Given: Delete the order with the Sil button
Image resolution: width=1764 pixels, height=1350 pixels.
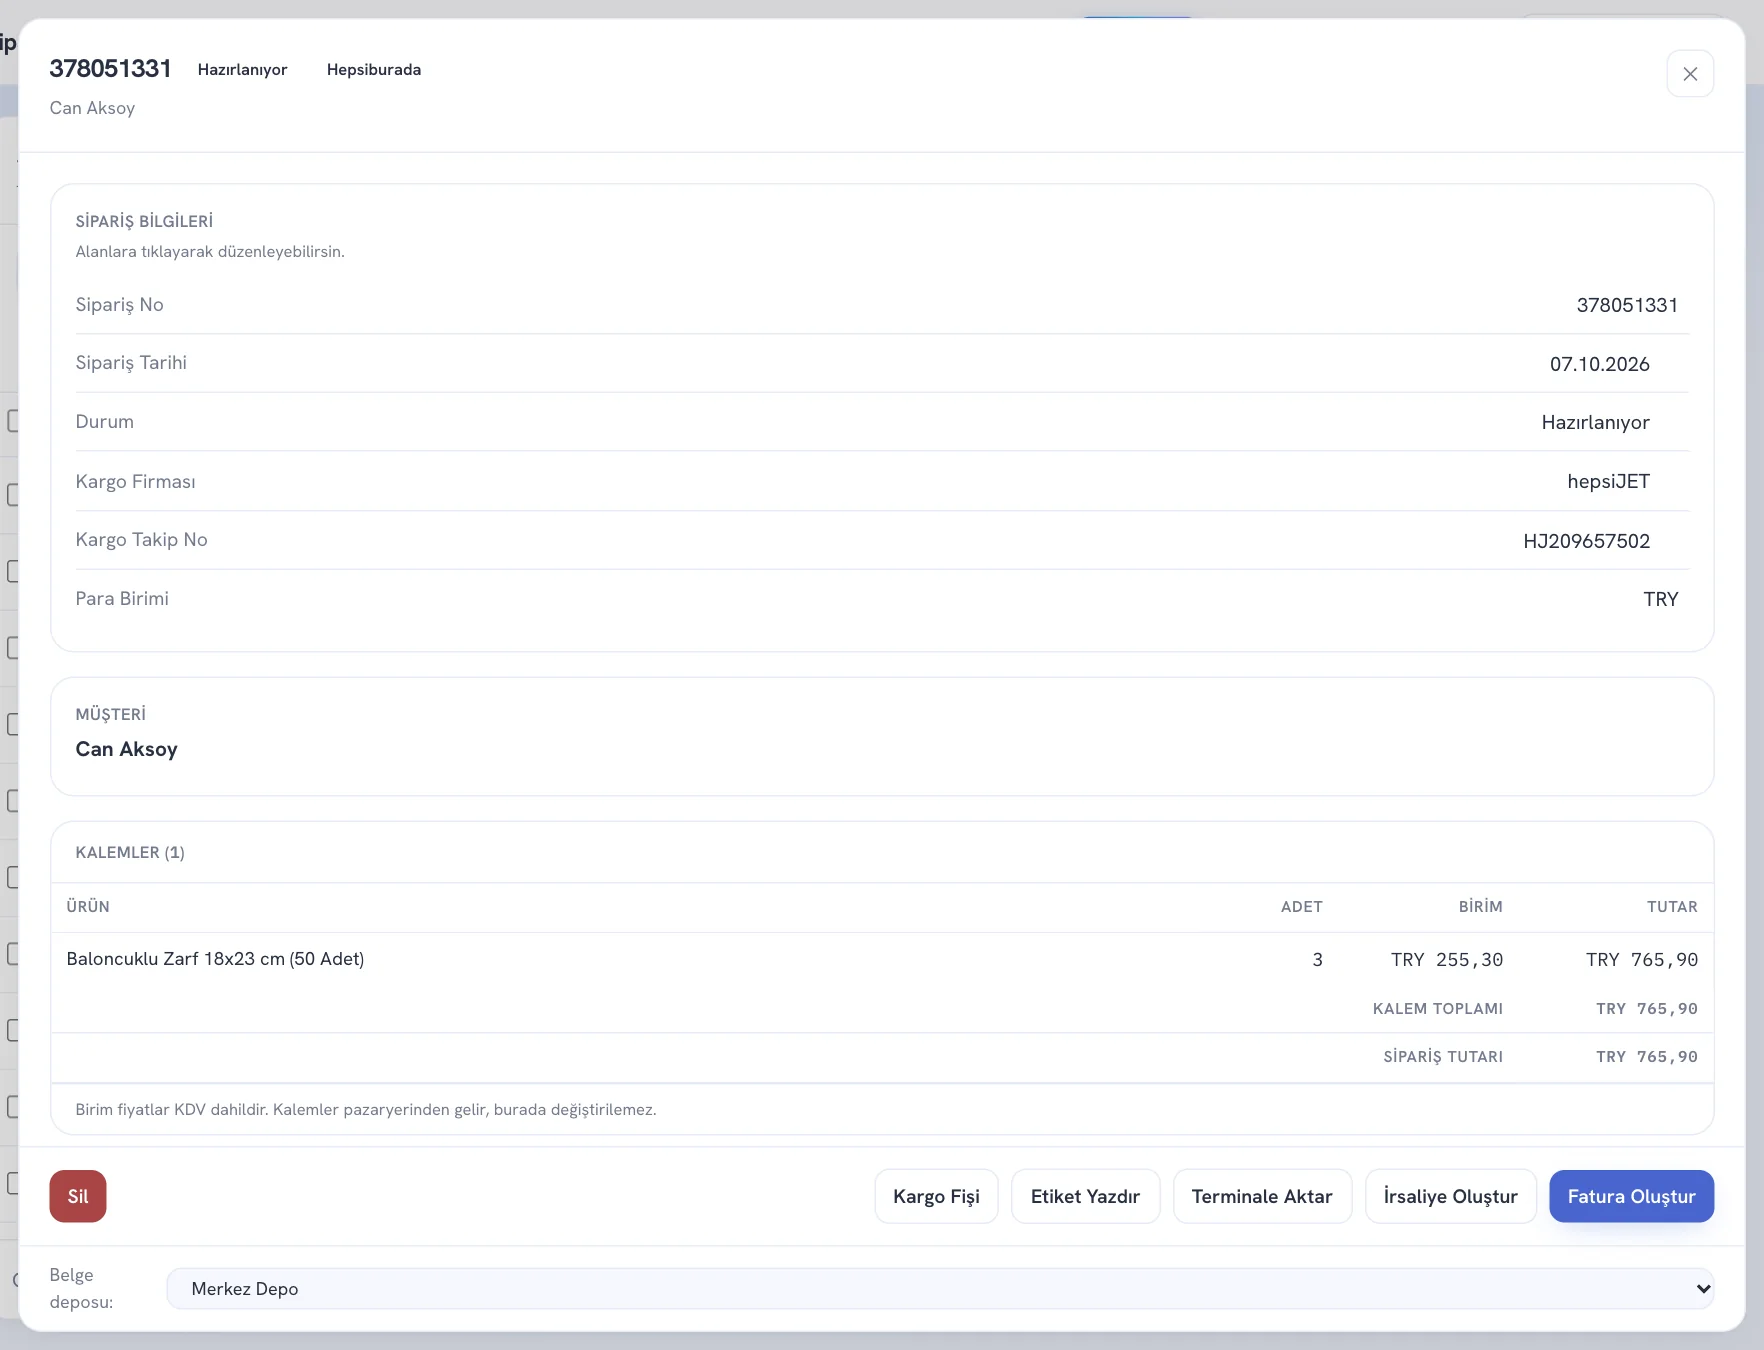Looking at the screenshot, I should (x=78, y=1196).
